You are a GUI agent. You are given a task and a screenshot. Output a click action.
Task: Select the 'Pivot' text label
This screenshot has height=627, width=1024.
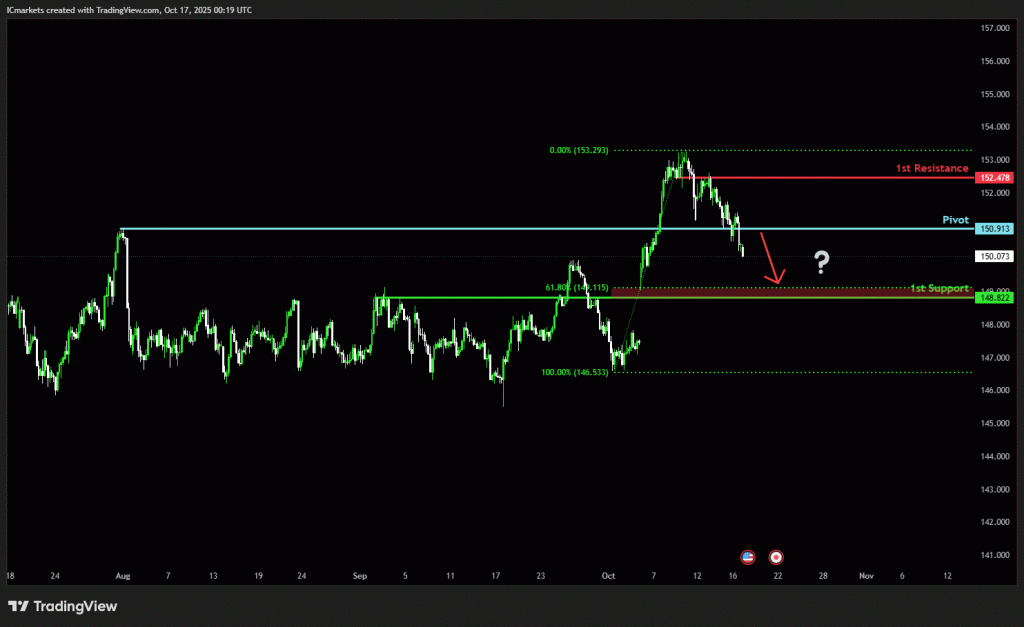955,219
